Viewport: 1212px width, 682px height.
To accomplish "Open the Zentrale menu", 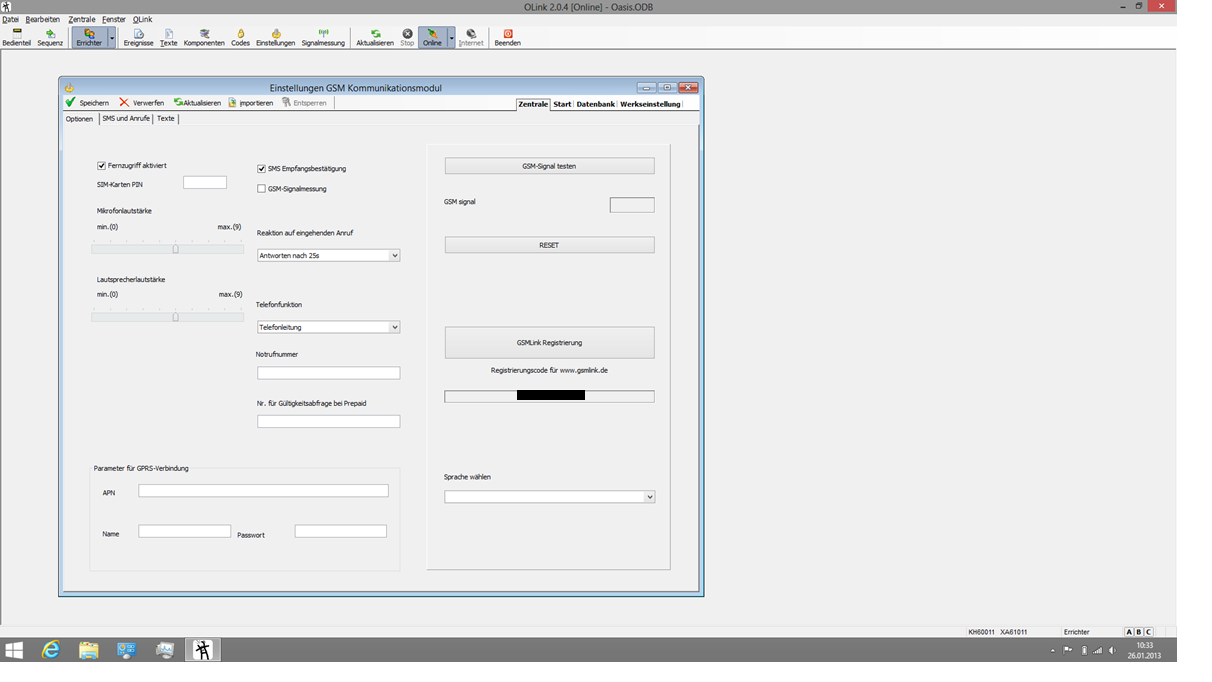I will tap(81, 19).
